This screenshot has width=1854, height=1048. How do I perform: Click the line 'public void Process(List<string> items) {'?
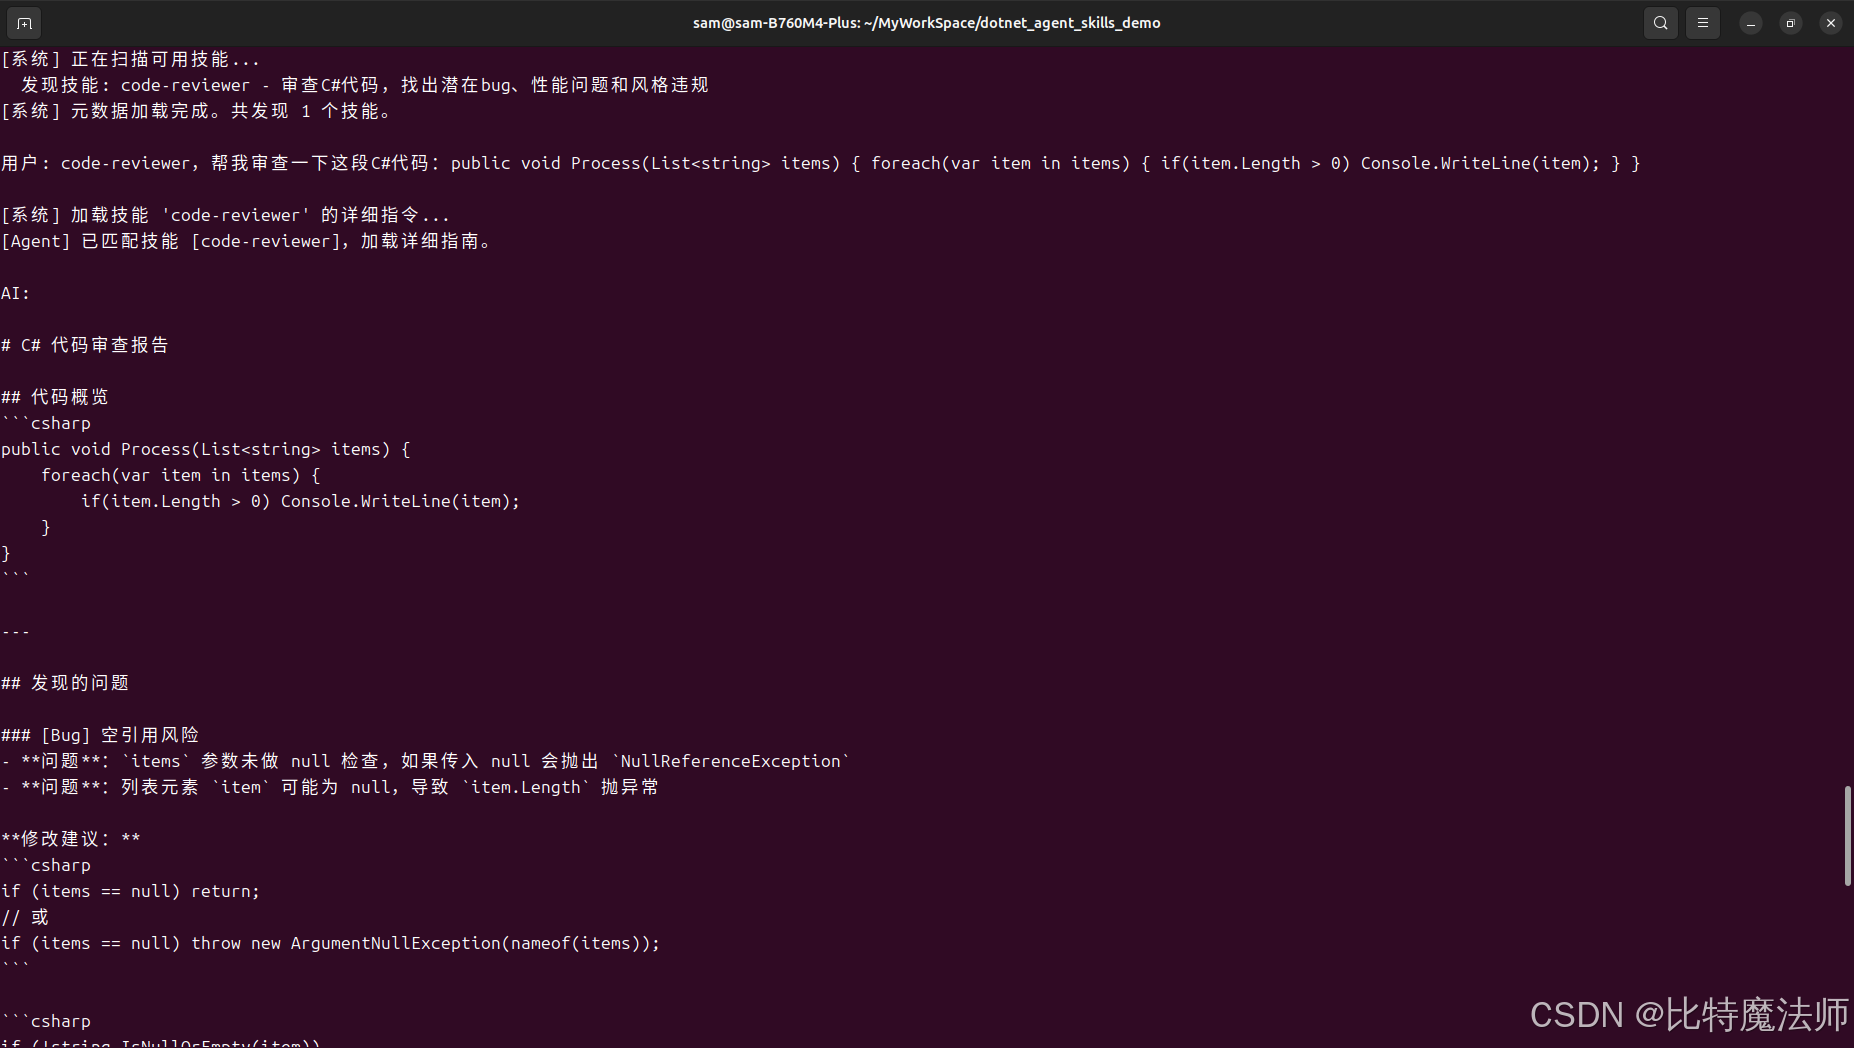coord(206,449)
